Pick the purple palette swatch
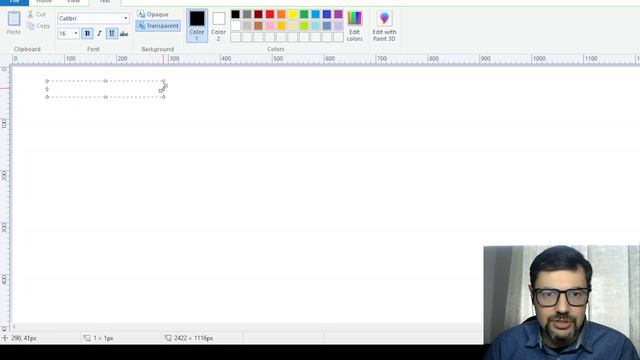The image size is (640, 360). [338, 14]
